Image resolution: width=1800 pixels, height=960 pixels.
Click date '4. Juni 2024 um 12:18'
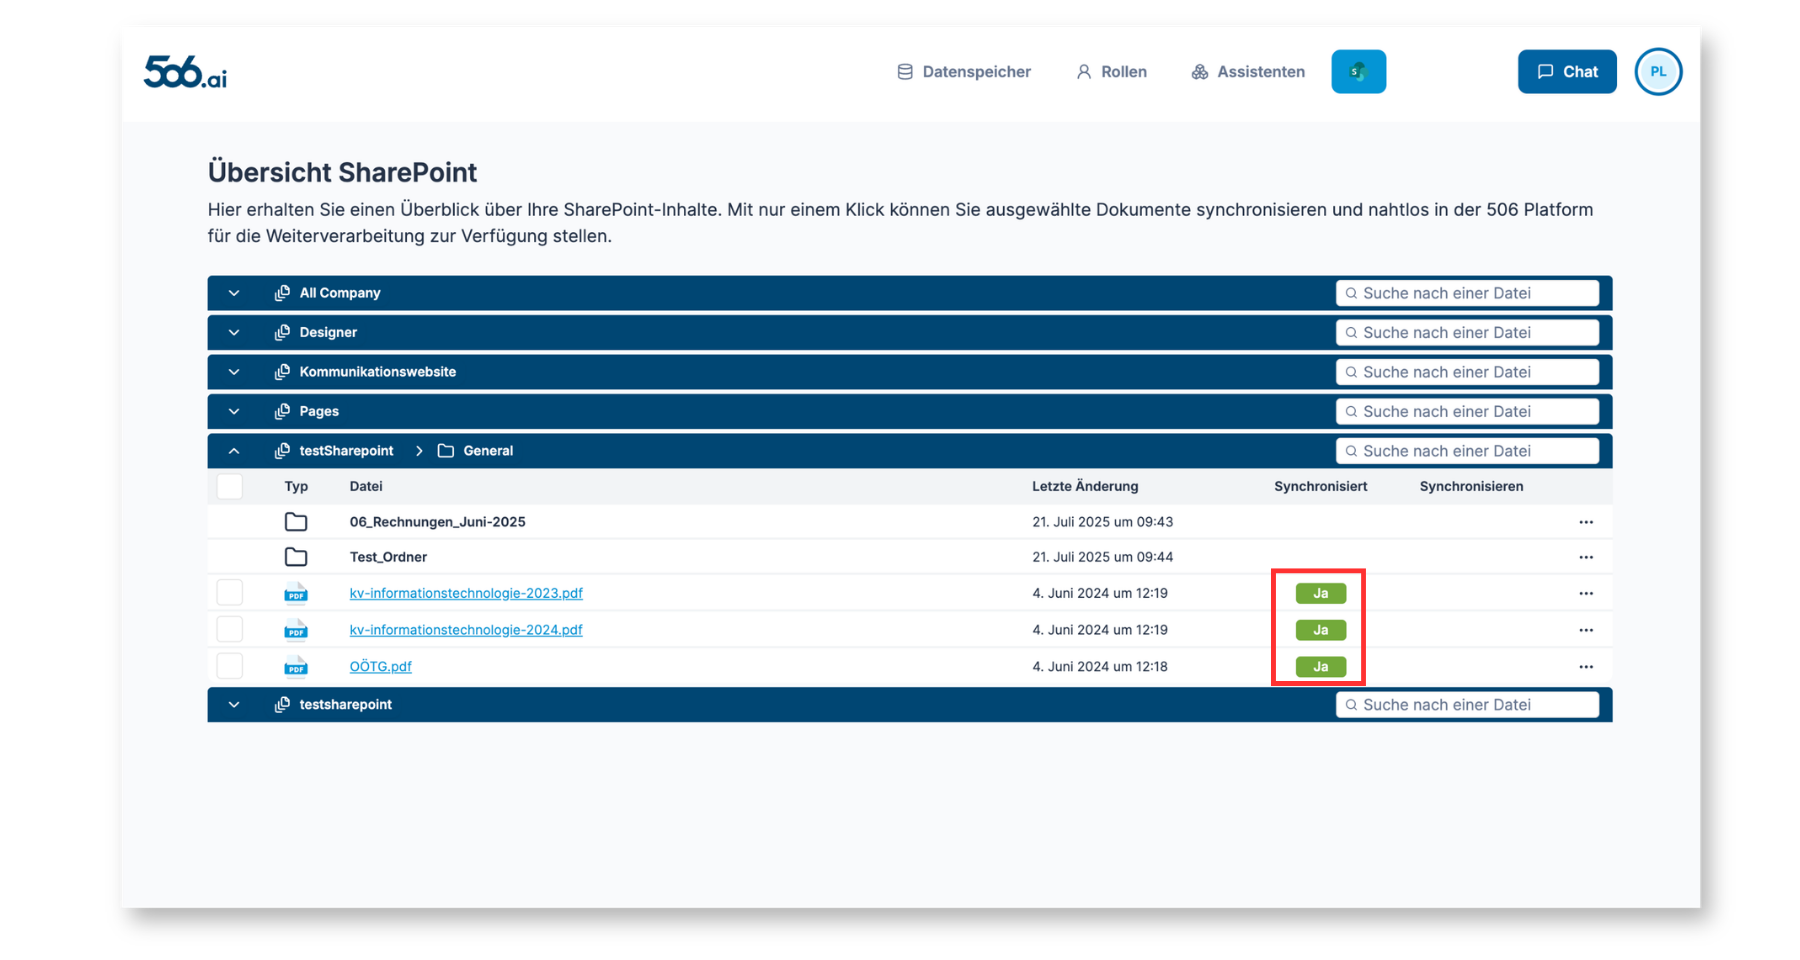tap(1099, 666)
